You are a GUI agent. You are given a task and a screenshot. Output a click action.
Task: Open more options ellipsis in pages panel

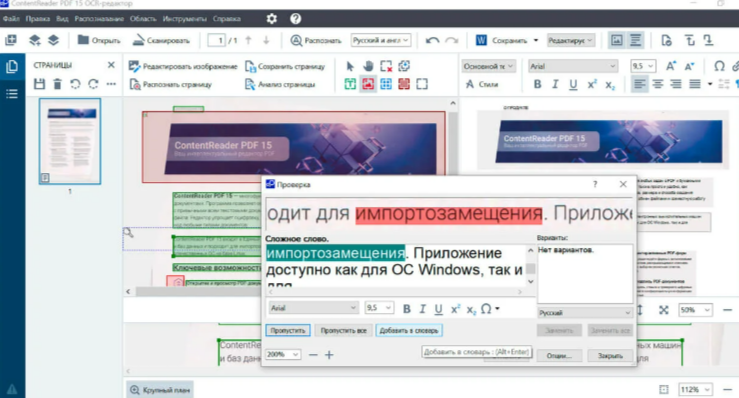111,84
